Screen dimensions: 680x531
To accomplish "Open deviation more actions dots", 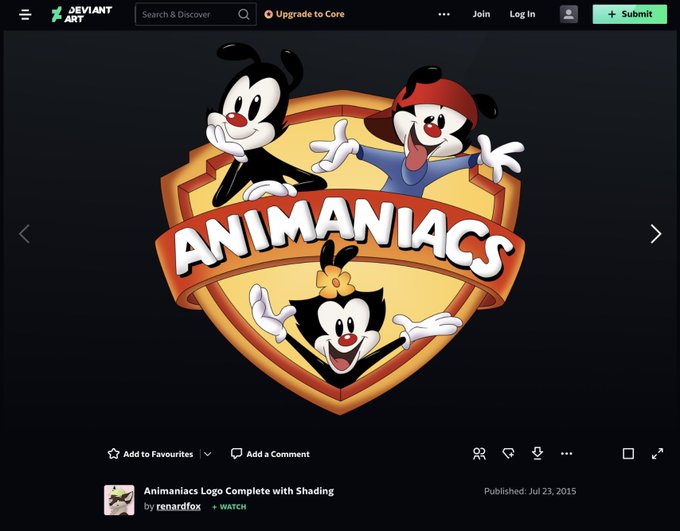I will [566, 454].
